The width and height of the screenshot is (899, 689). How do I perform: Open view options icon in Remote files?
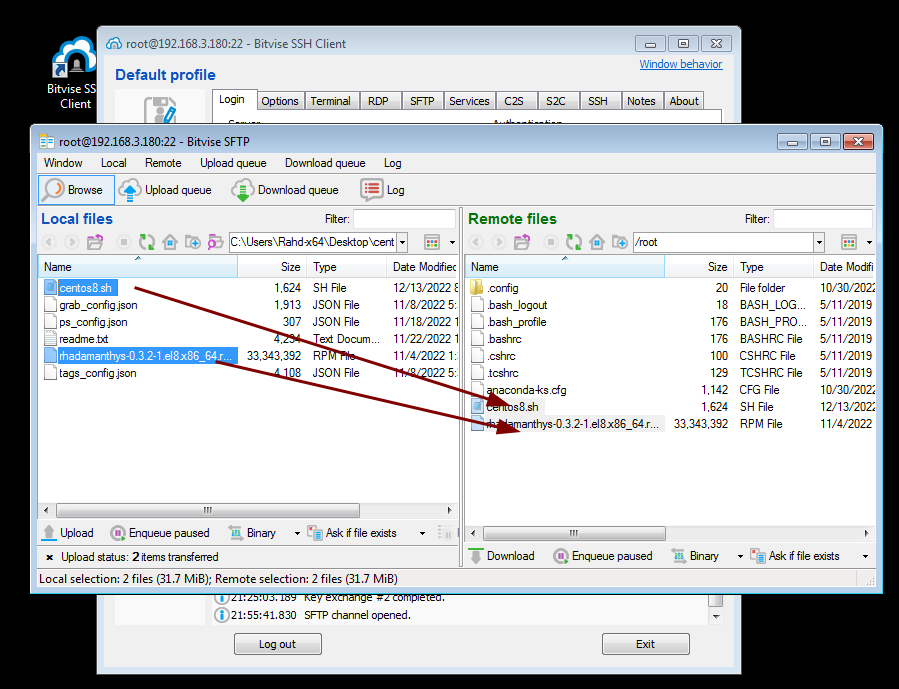(x=849, y=242)
